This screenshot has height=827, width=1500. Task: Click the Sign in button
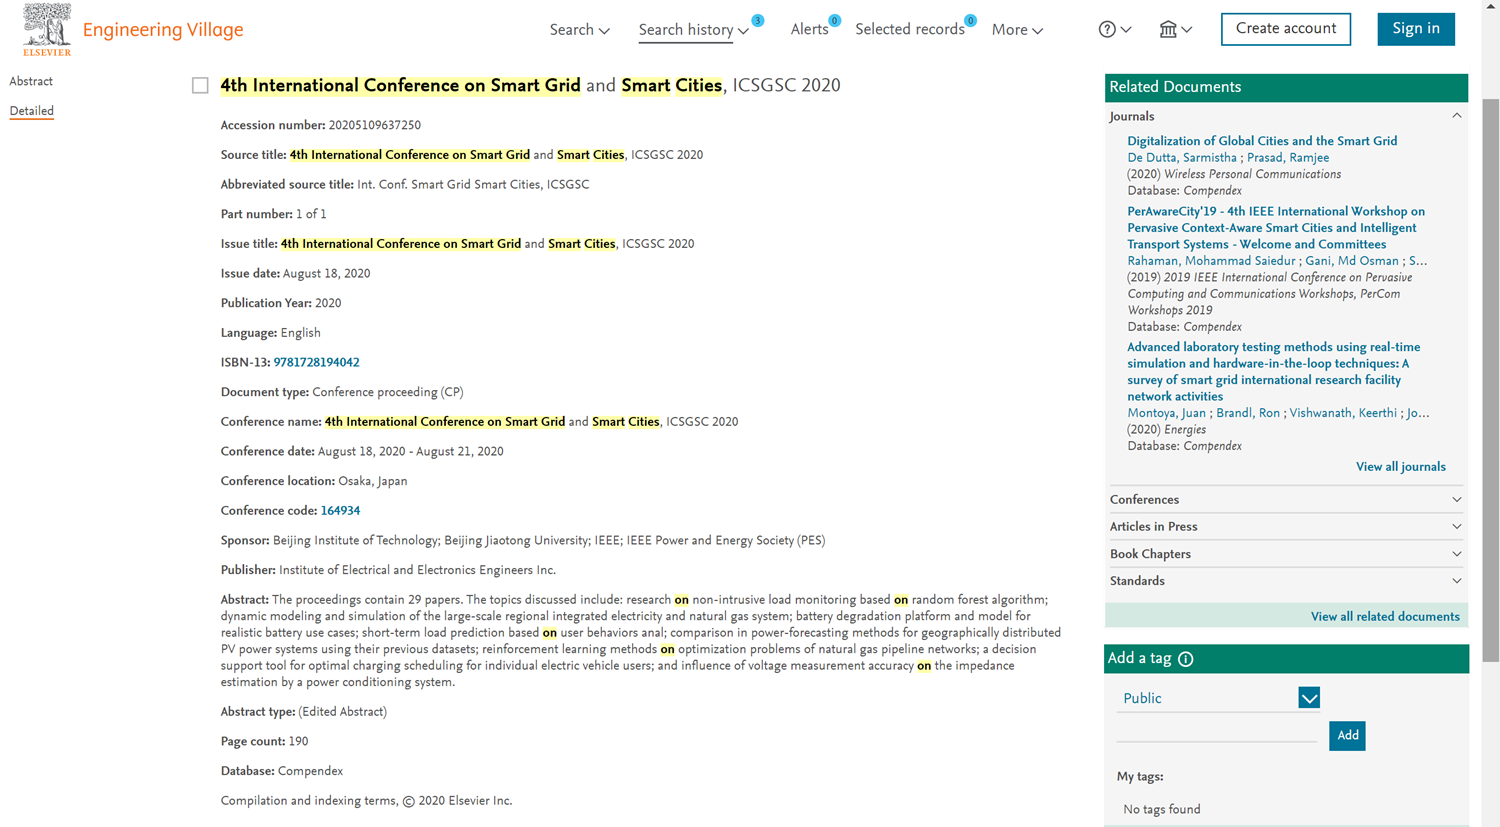[x=1415, y=29]
